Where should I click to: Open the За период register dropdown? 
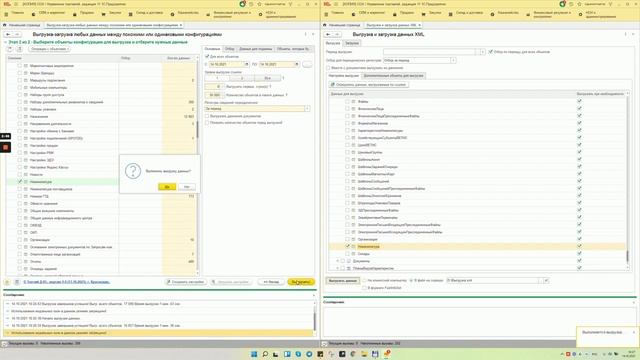coord(307,109)
